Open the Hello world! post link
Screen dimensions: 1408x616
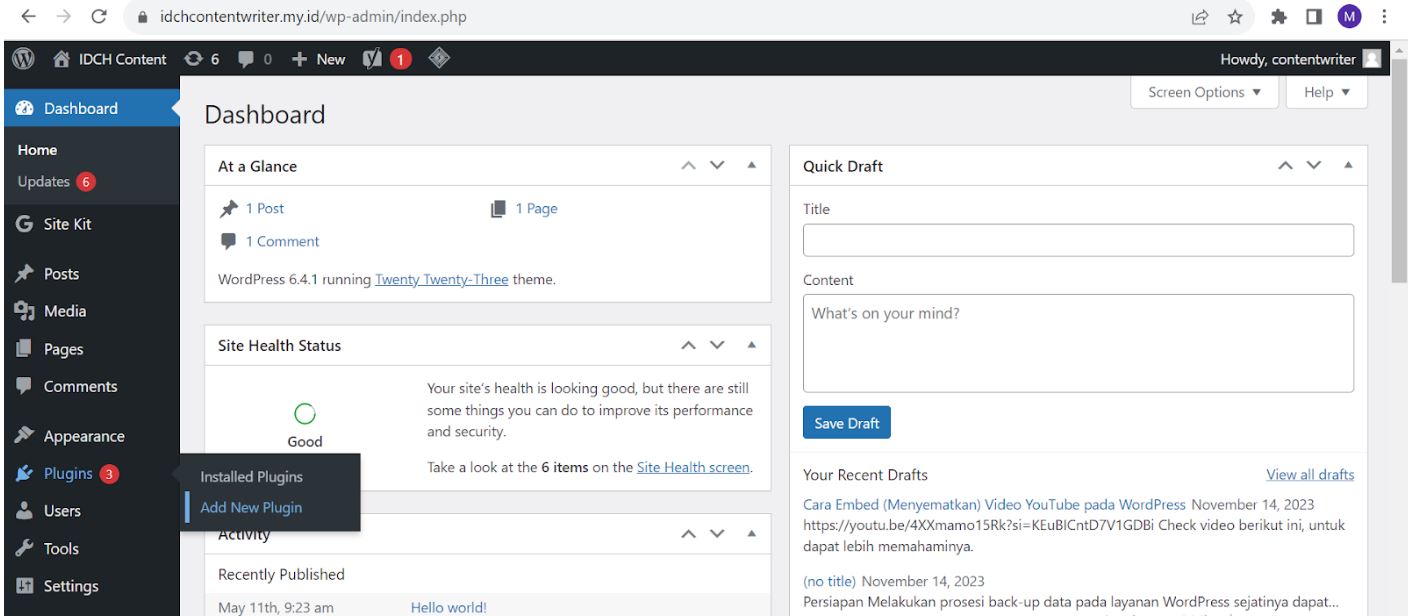click(x=447, y=607)
